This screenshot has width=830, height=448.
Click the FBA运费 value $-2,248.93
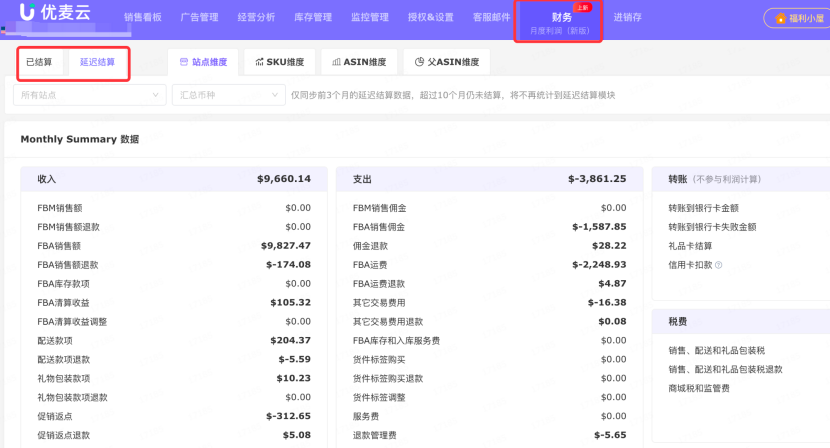[599, 265]
